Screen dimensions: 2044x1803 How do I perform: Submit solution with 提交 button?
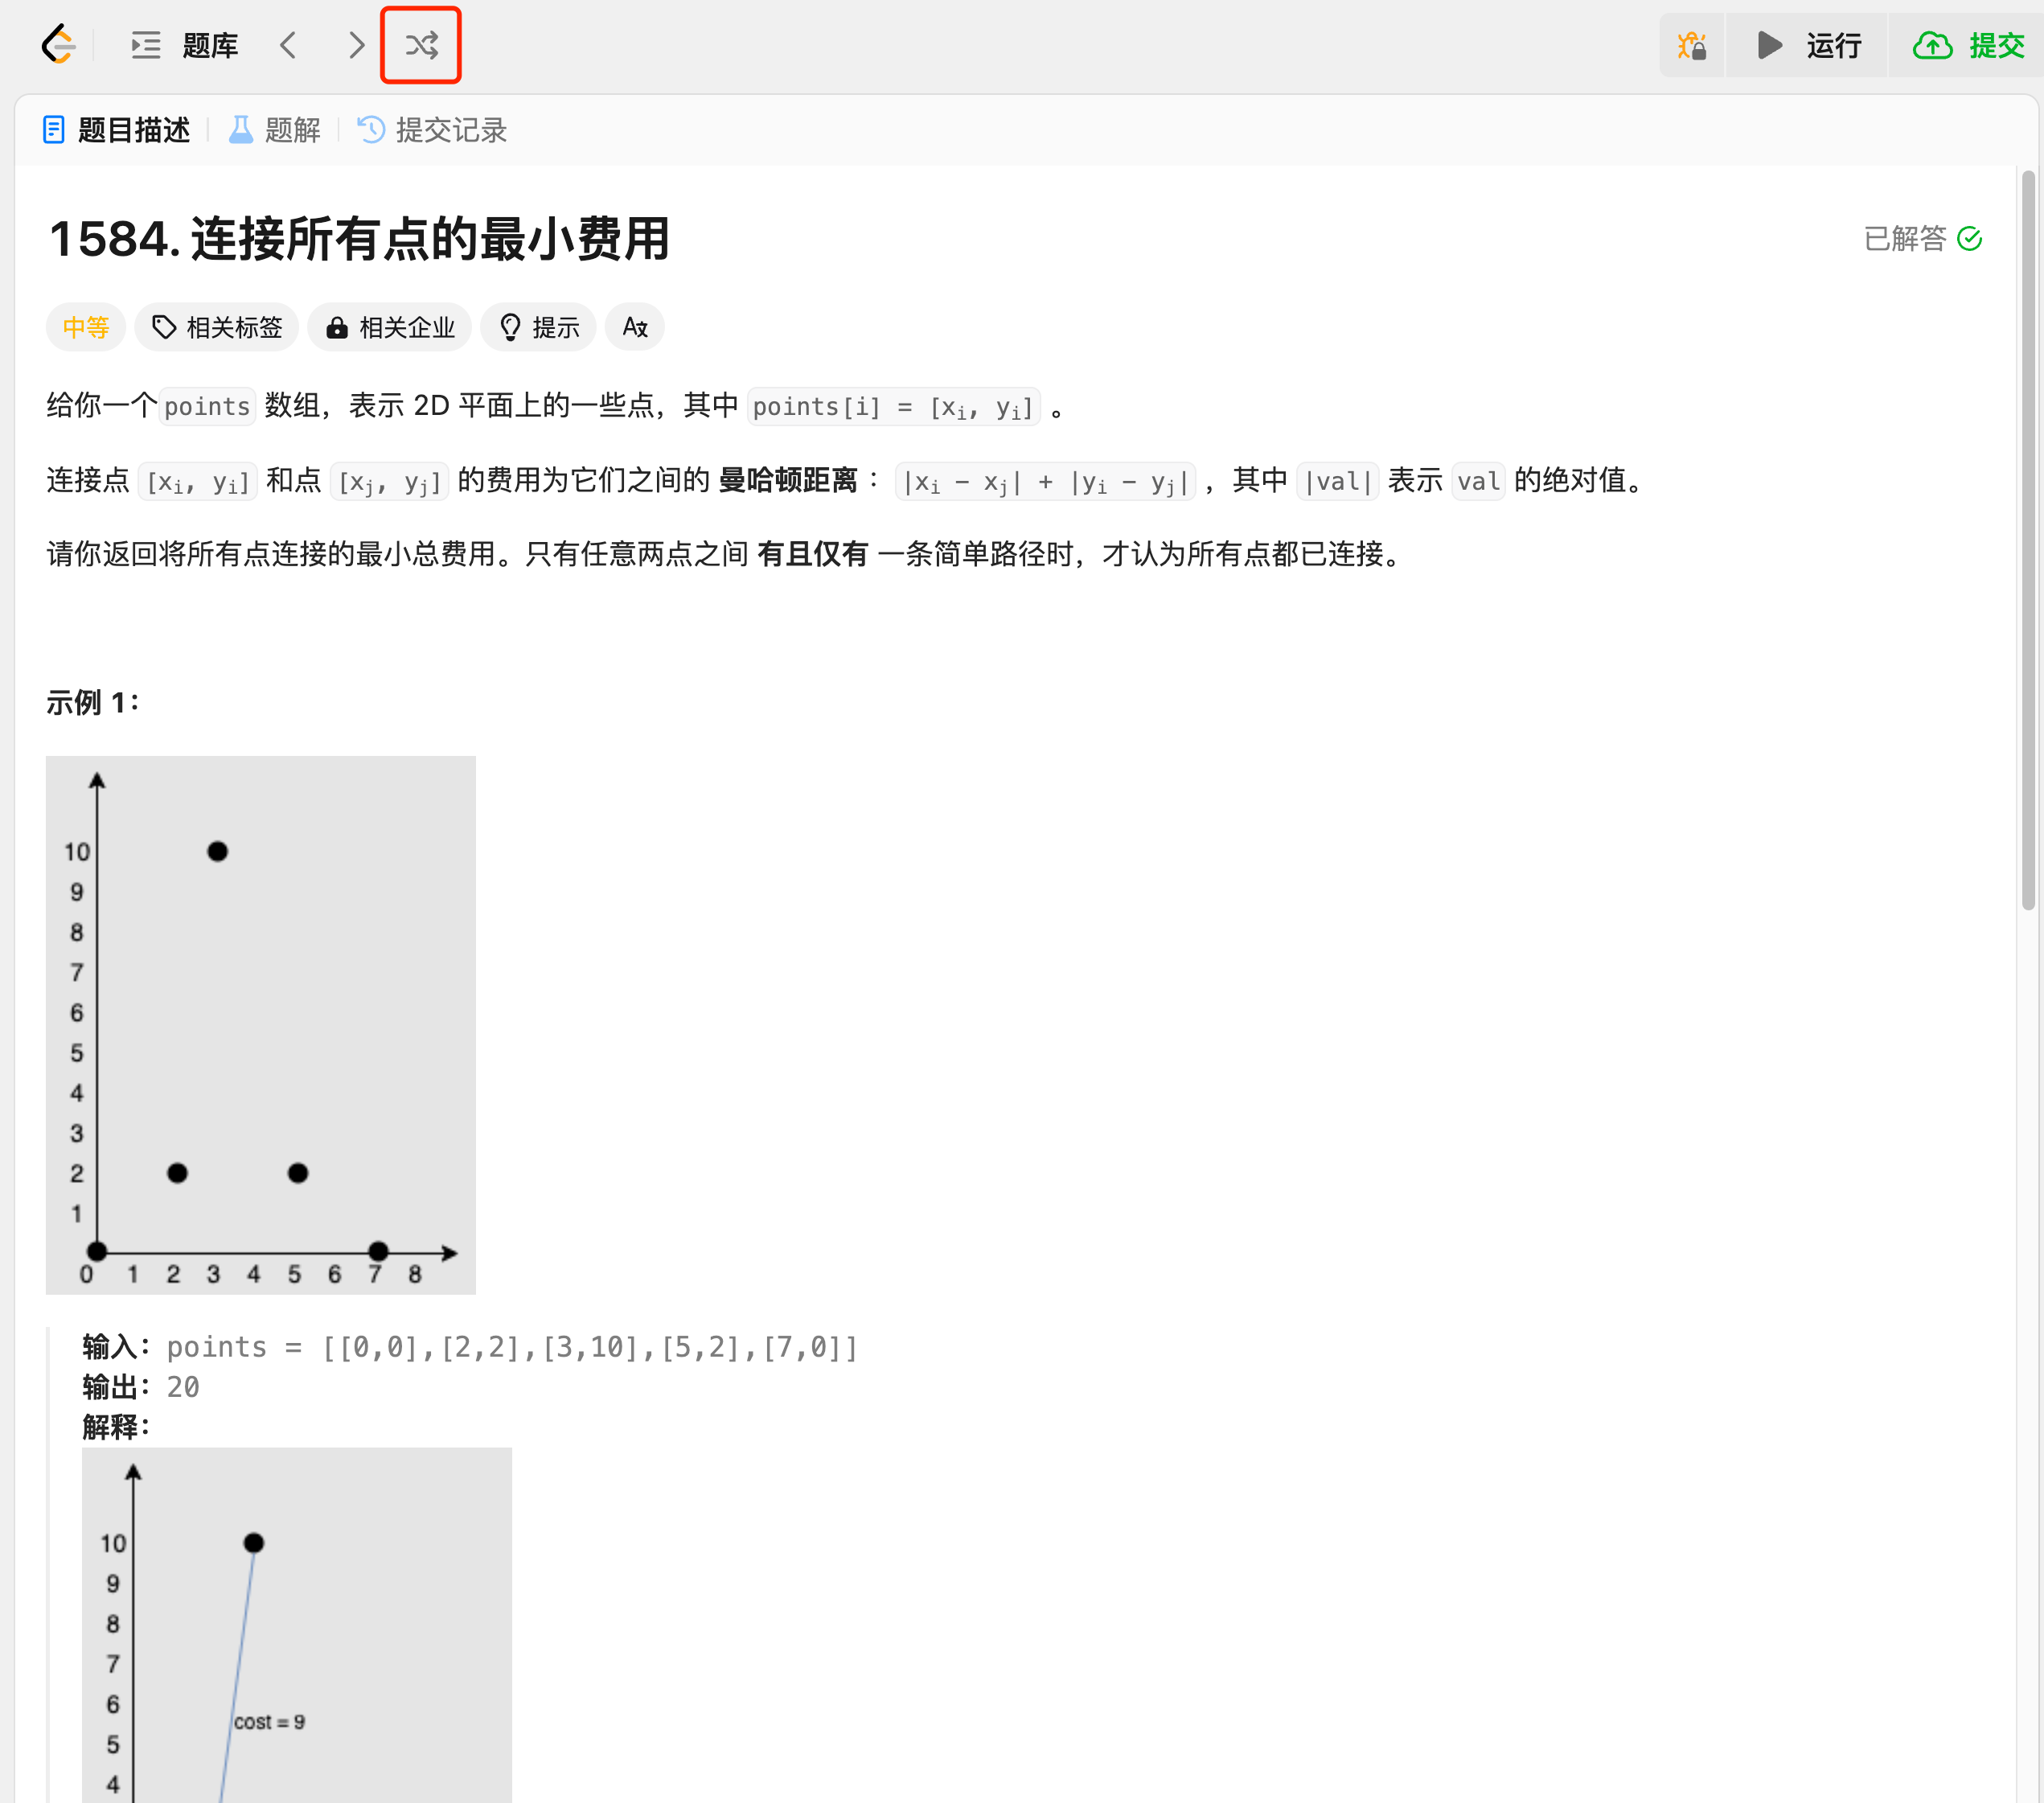point(1968,45)
